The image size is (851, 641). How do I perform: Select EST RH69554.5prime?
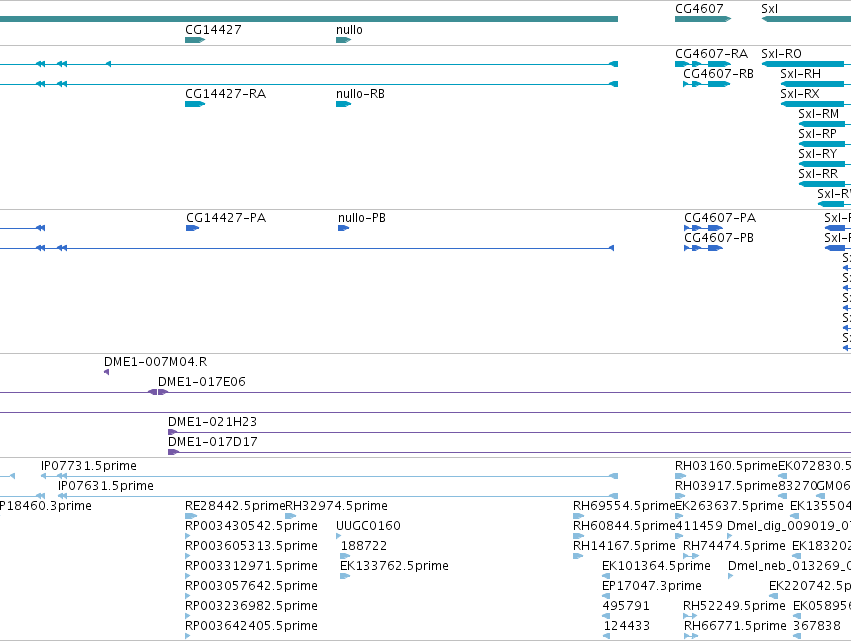[x=624, y=506]
